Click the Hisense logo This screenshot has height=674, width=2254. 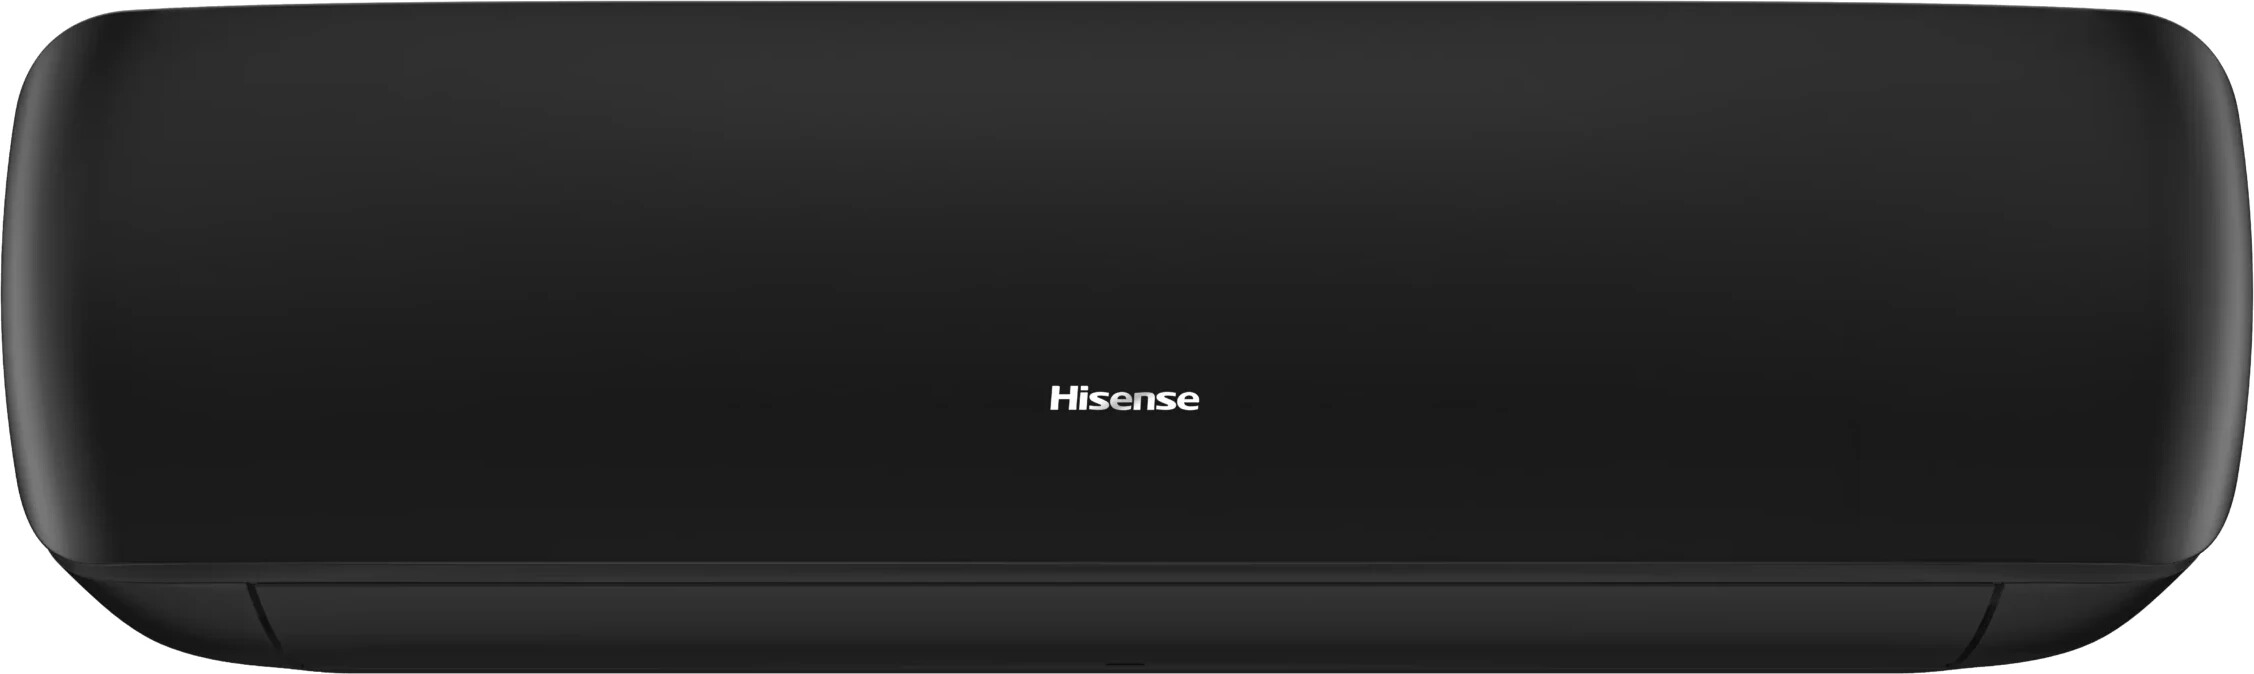[1124, 399]
